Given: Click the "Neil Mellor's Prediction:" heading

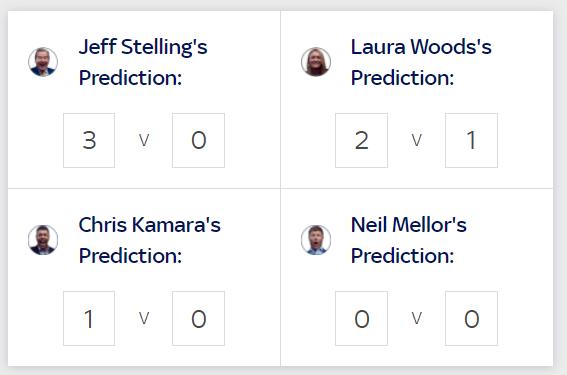Looking at the screenshot, I should click(409, 240).
